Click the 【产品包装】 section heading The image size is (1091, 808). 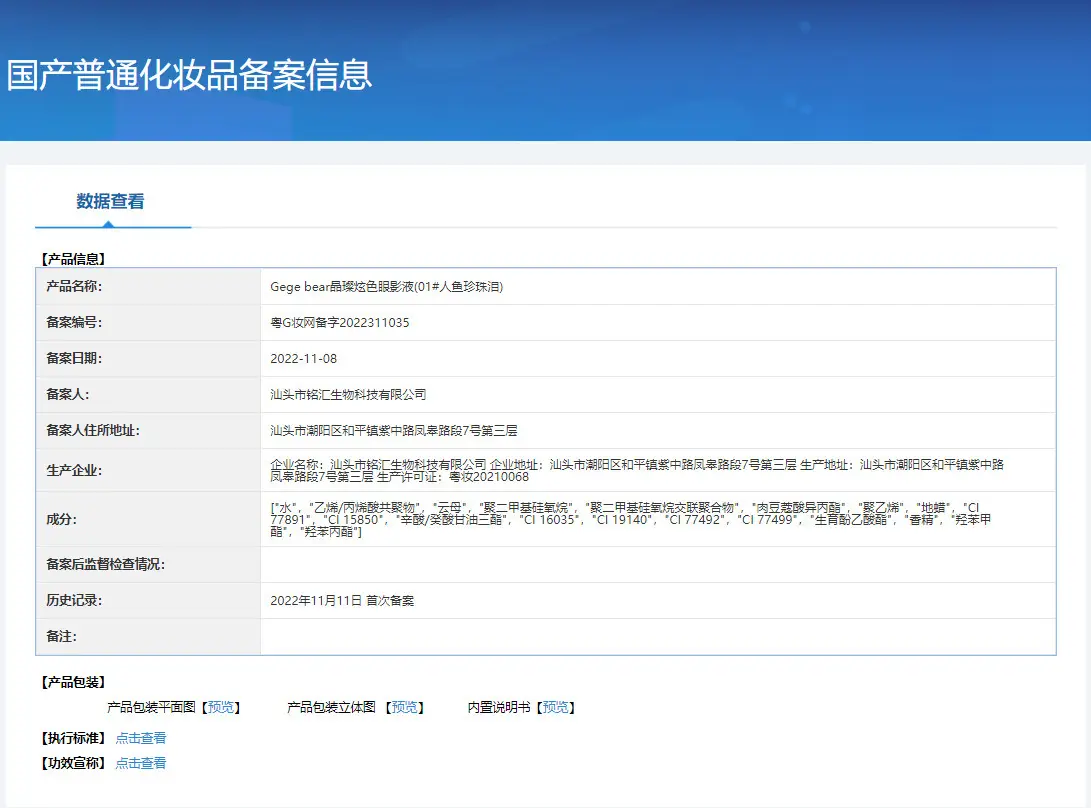(x=73, y=682)
